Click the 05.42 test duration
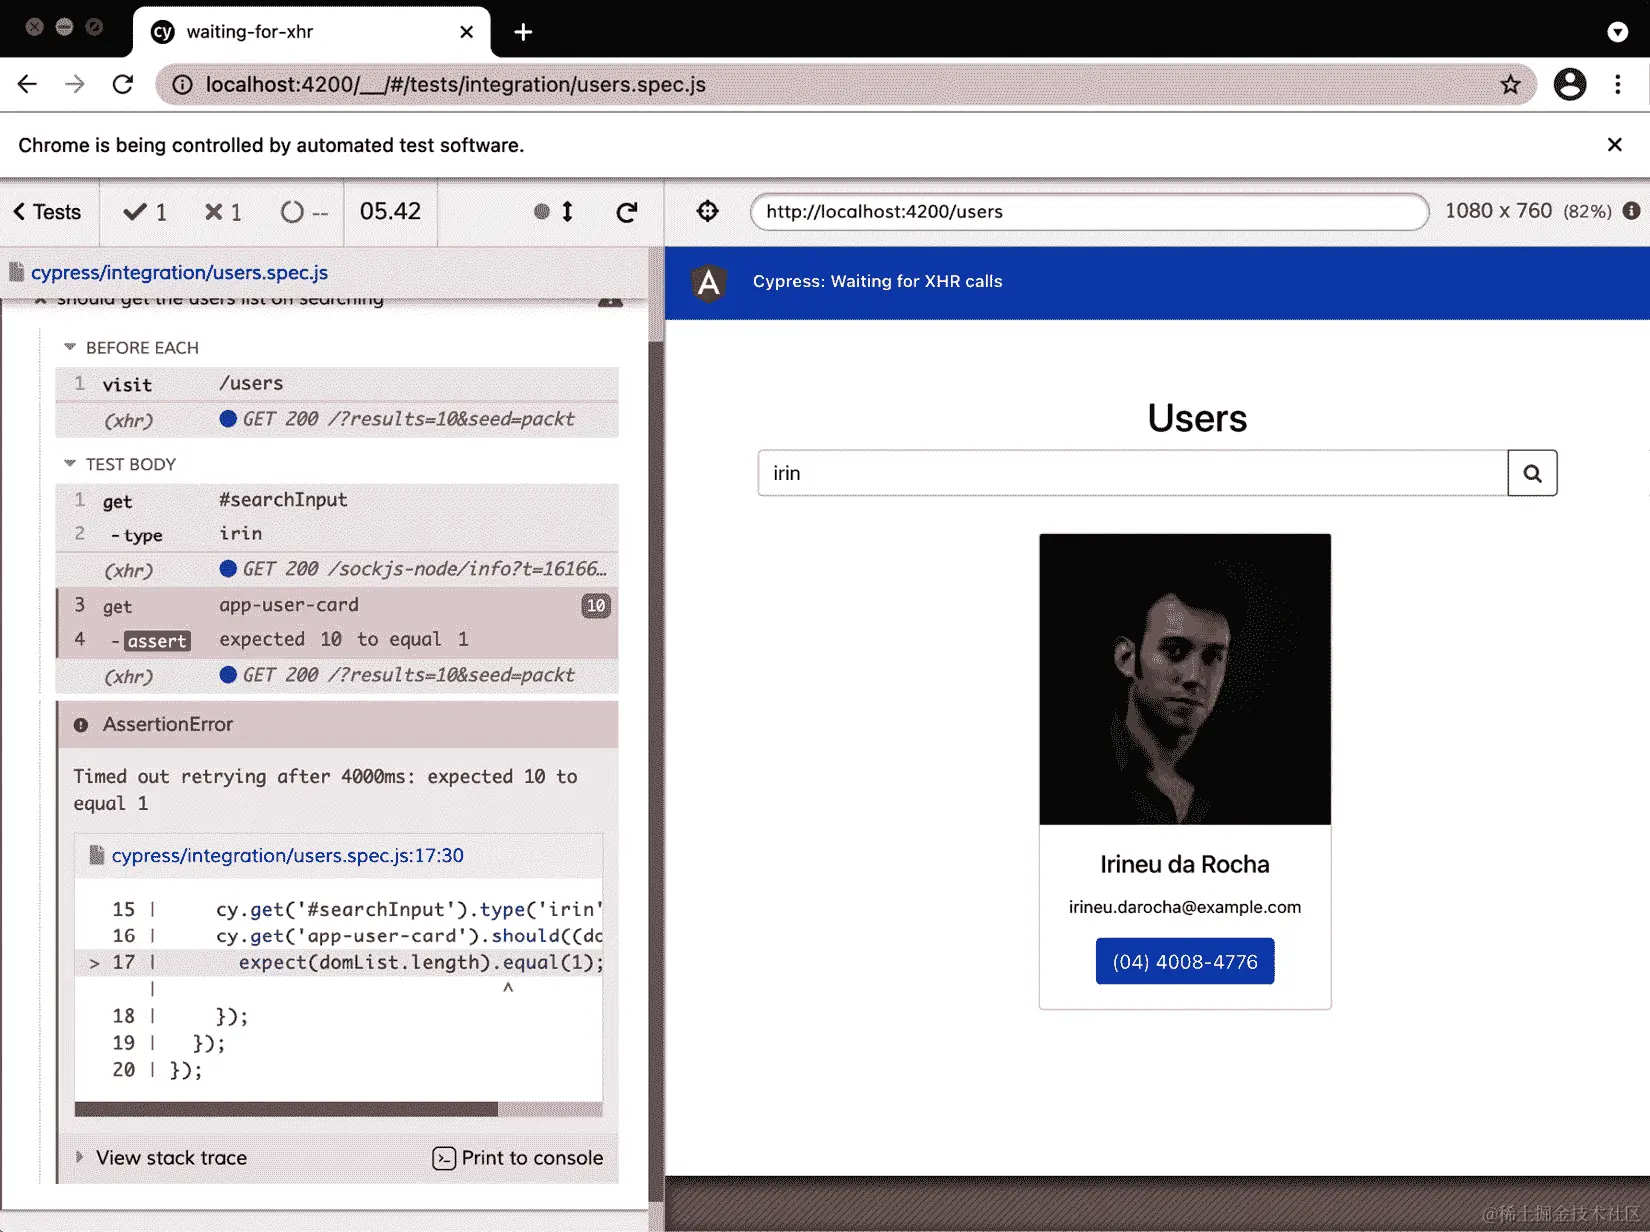 391,212
